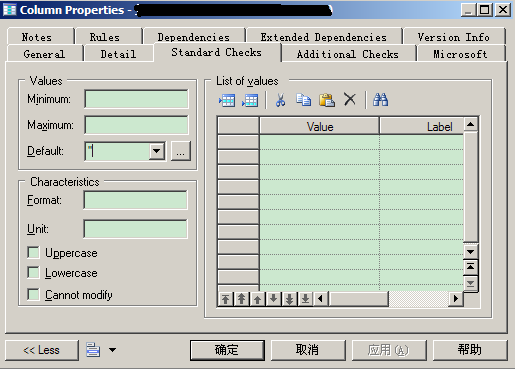Click the Value column header
The height and width of the screenshot is (369, 515).
click(319, 126)
